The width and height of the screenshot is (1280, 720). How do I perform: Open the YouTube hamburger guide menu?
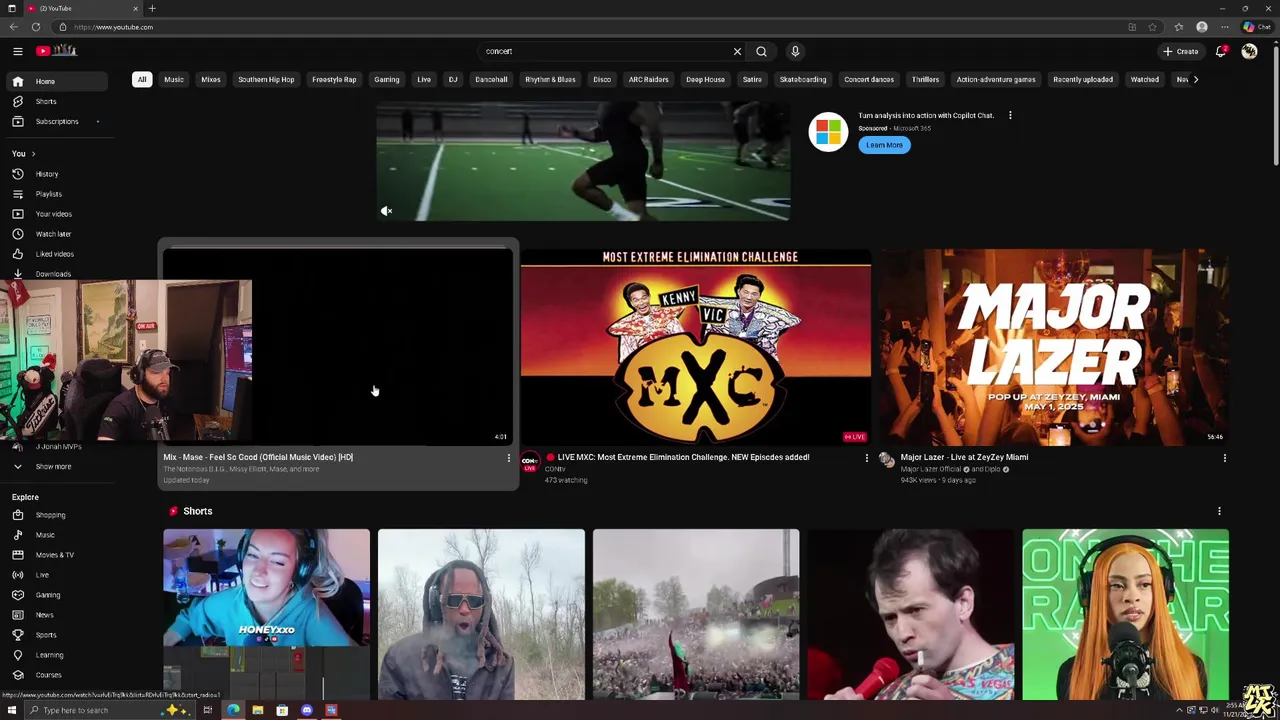click(17, 51)
